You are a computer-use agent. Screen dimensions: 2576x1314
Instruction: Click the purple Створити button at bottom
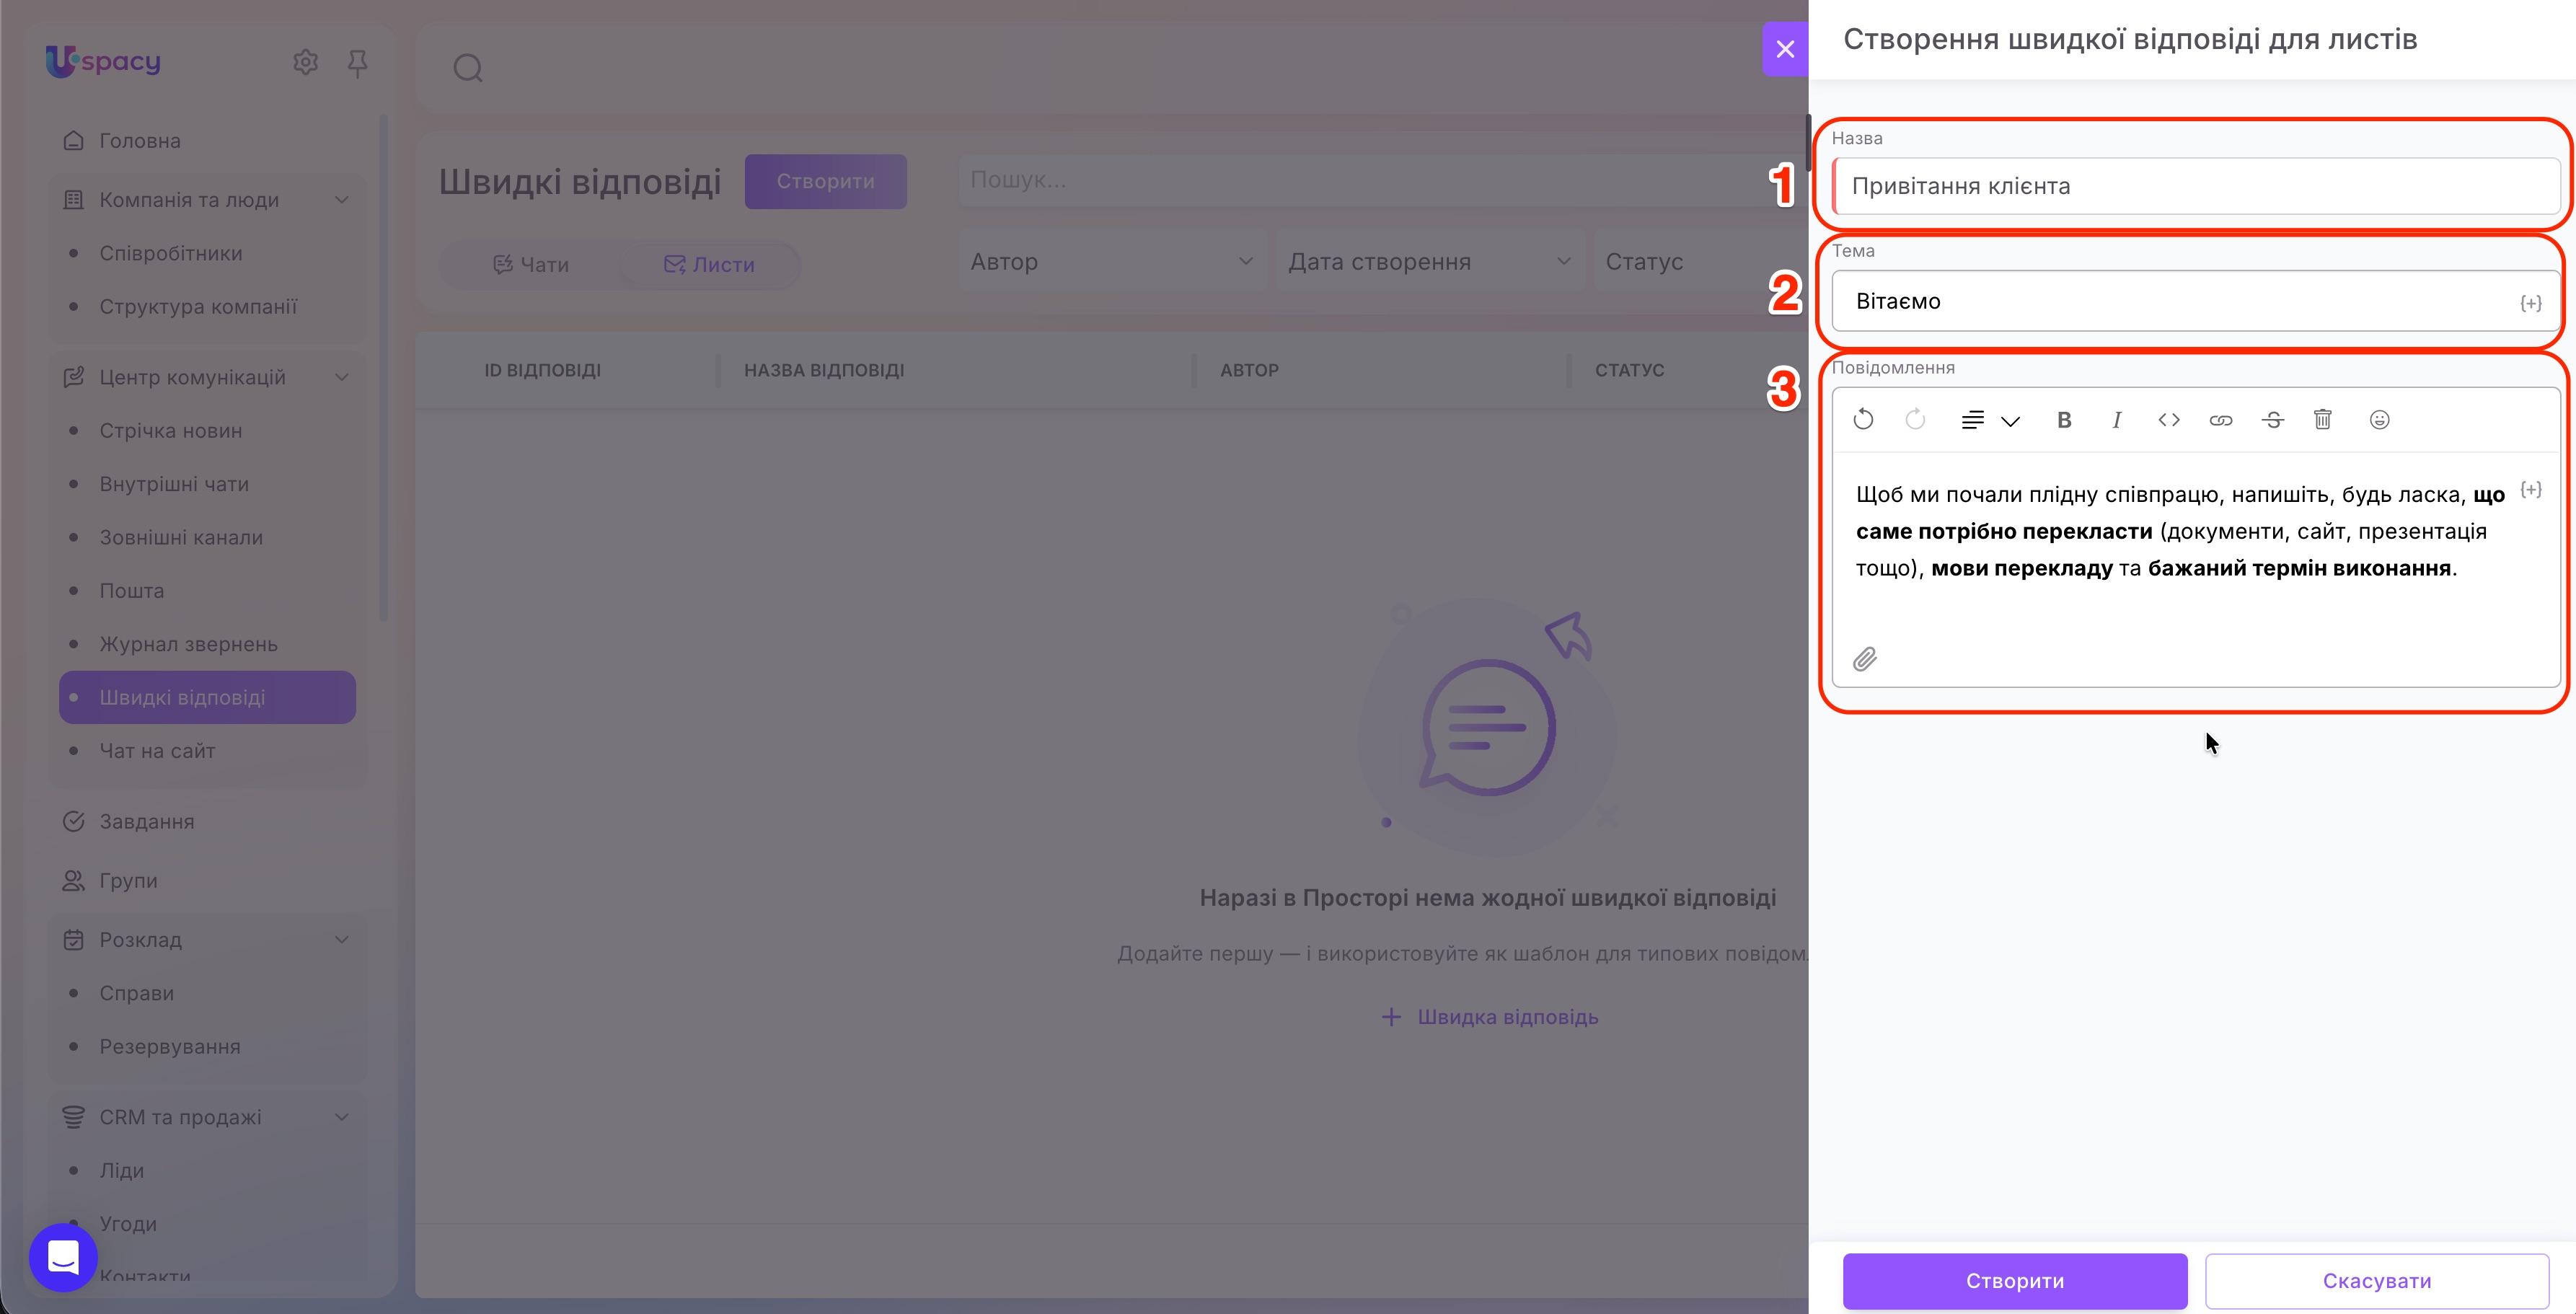(x=2014, y=1281)
